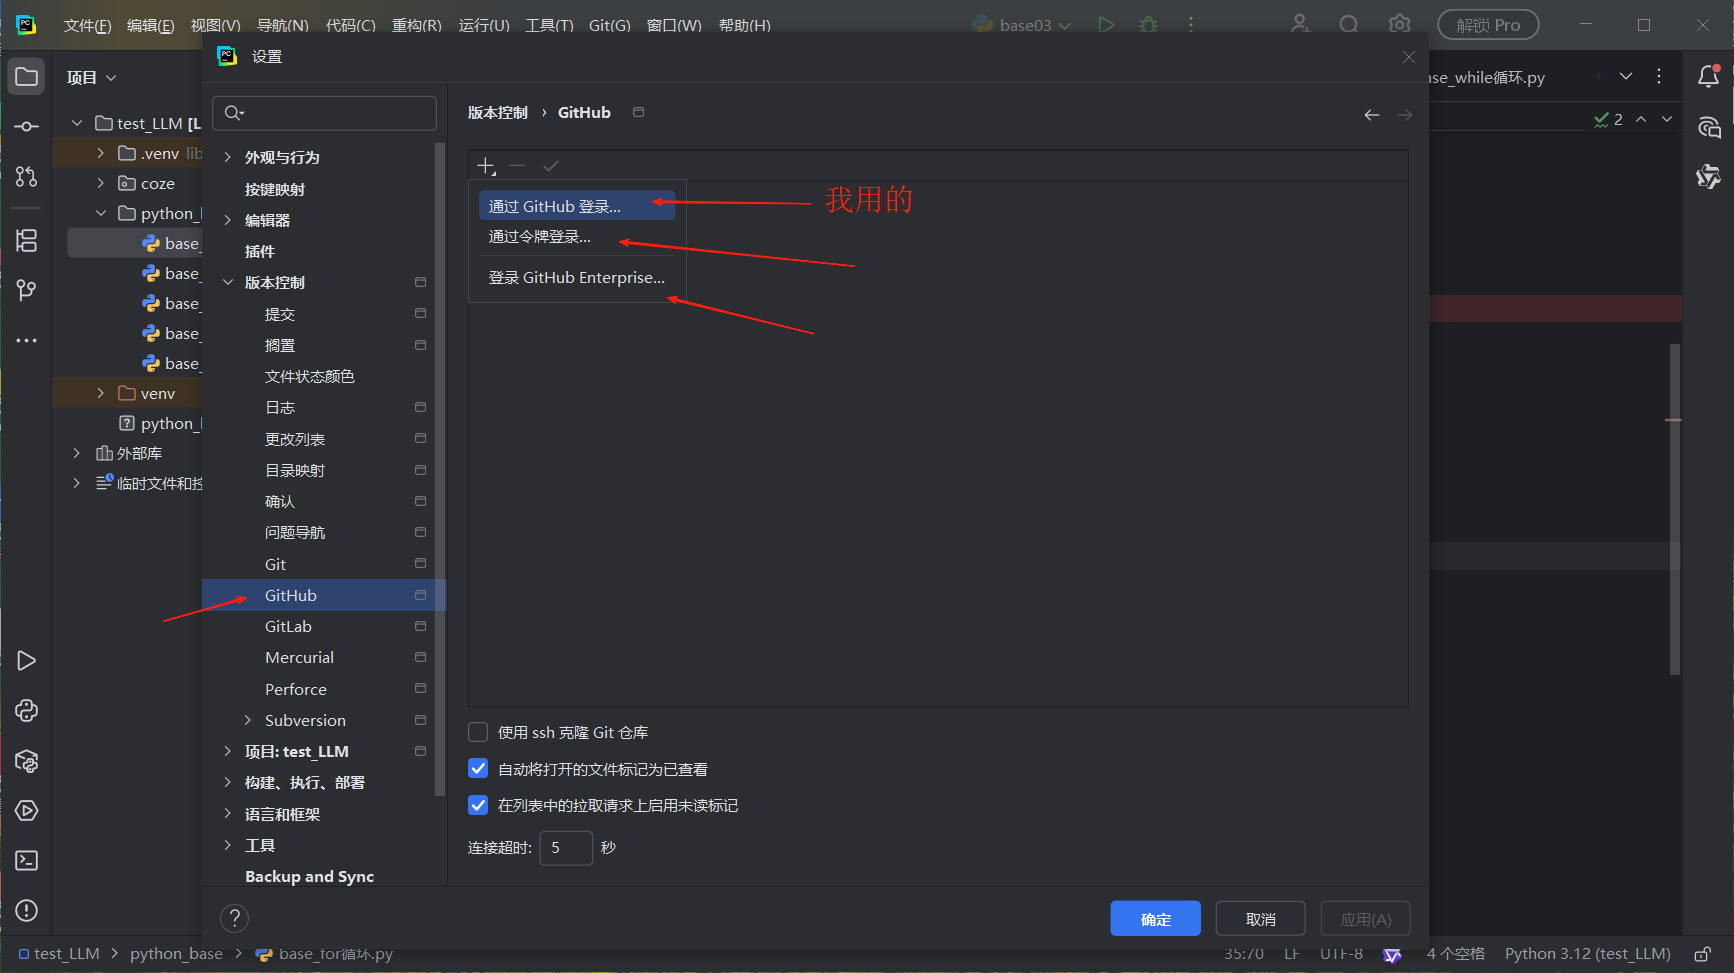
Task: Open the Git branches tool icon in sidebar
Action: point(27,290)
